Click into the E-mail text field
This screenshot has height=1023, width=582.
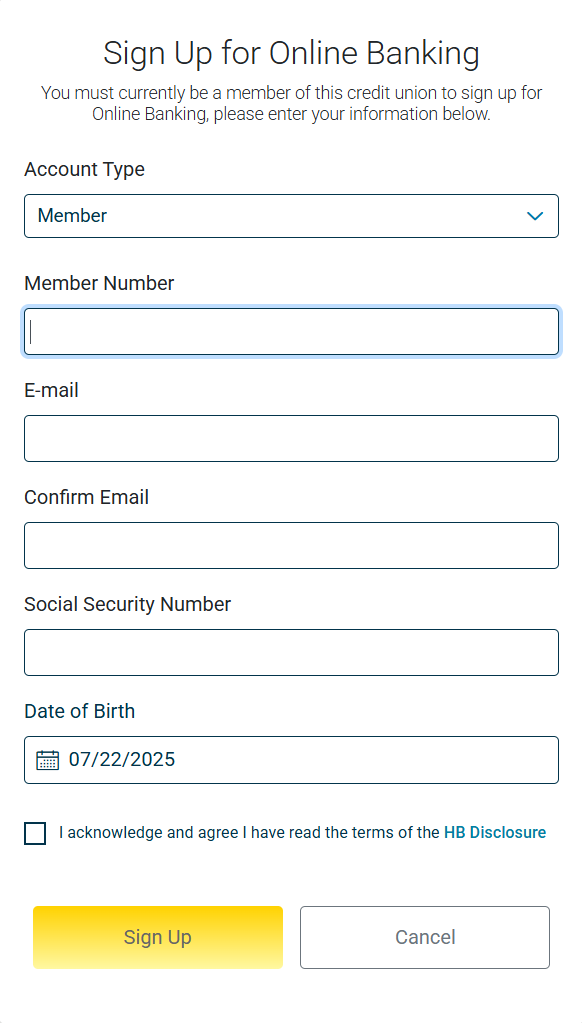point(291,438)
